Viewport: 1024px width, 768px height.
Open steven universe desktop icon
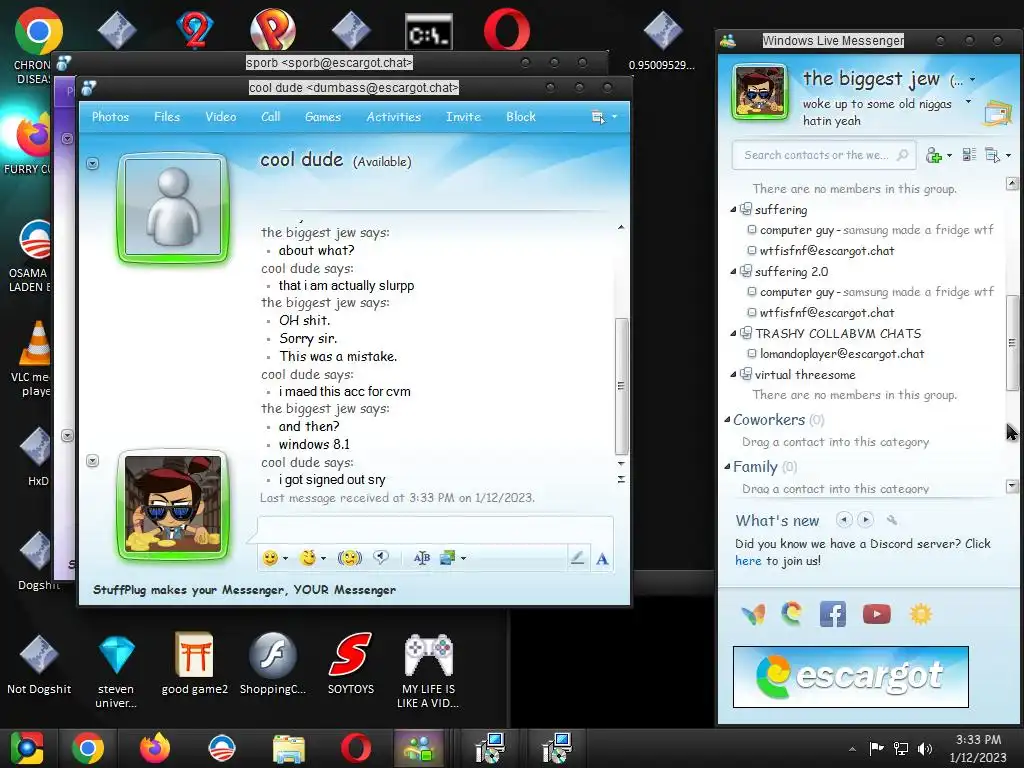pos(116,673)
